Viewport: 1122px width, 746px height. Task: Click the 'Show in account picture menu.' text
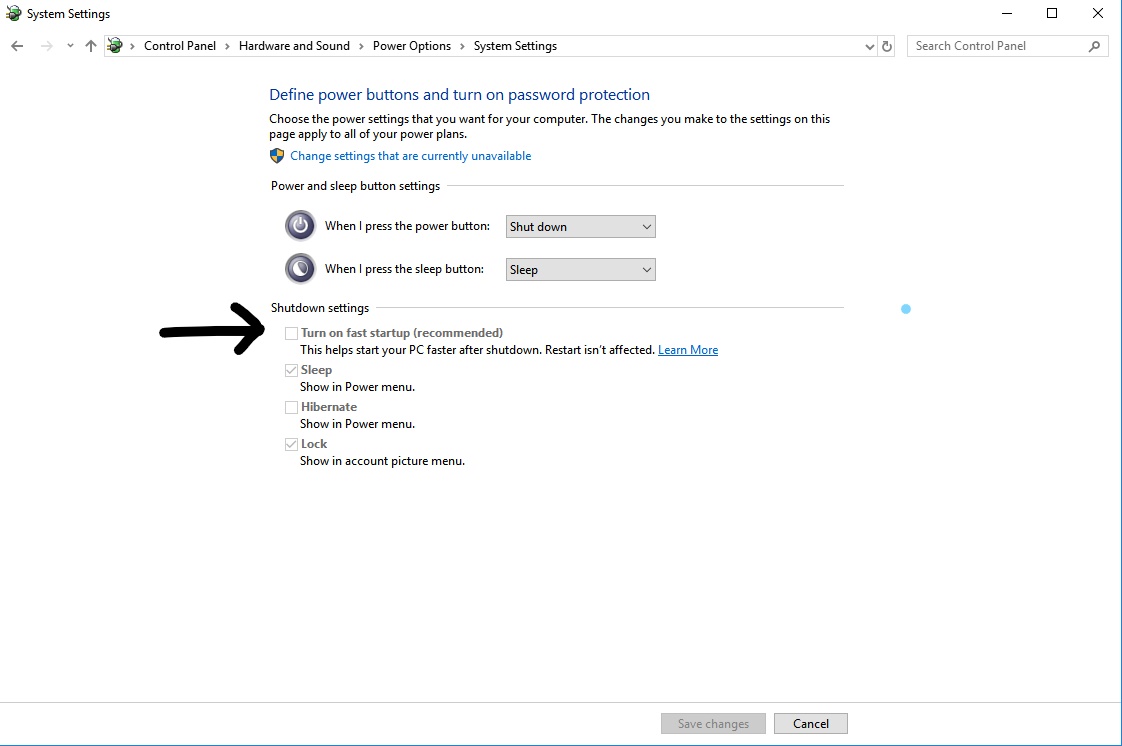coord(382,461)
